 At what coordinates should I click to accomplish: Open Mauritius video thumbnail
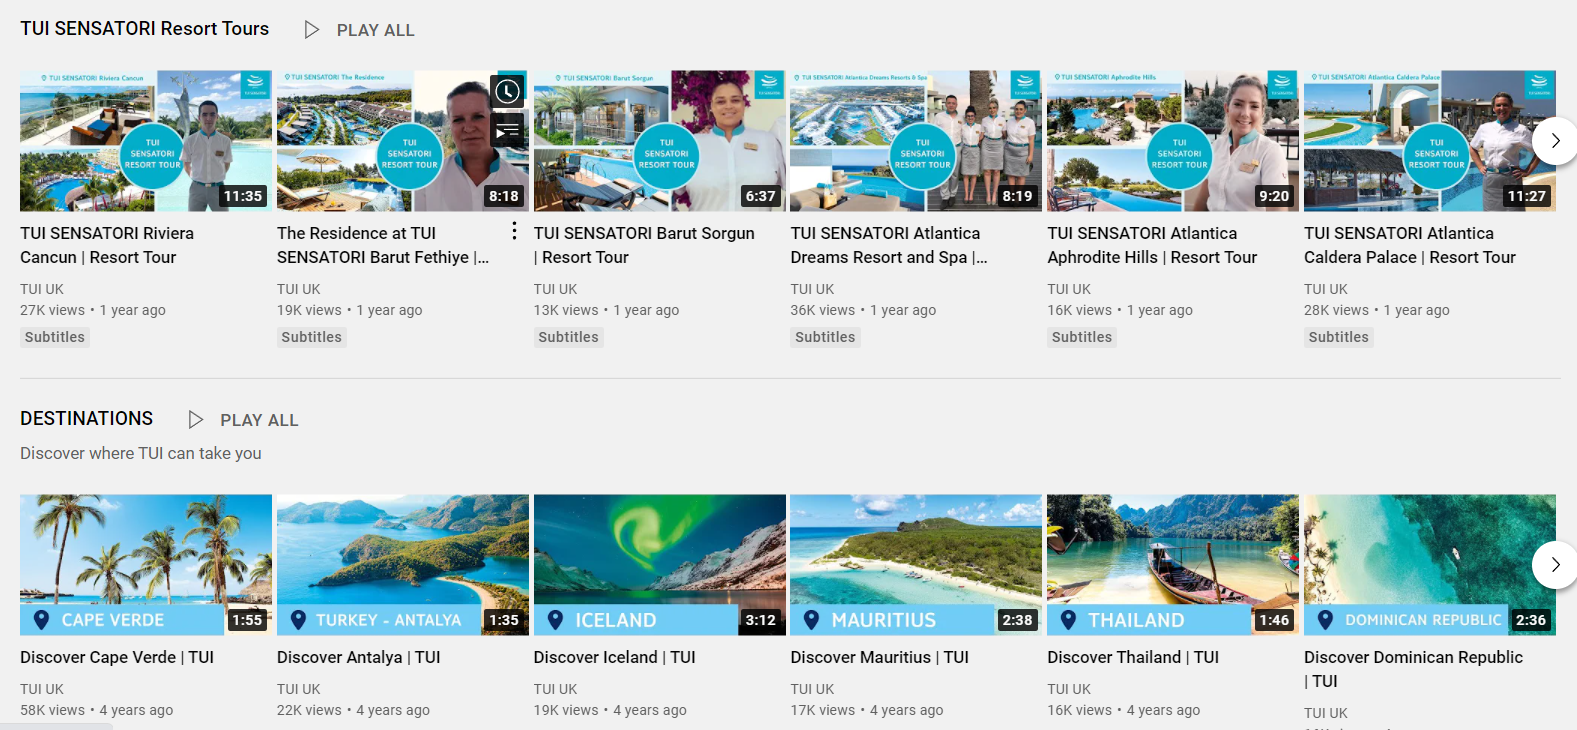pos(916,565)
